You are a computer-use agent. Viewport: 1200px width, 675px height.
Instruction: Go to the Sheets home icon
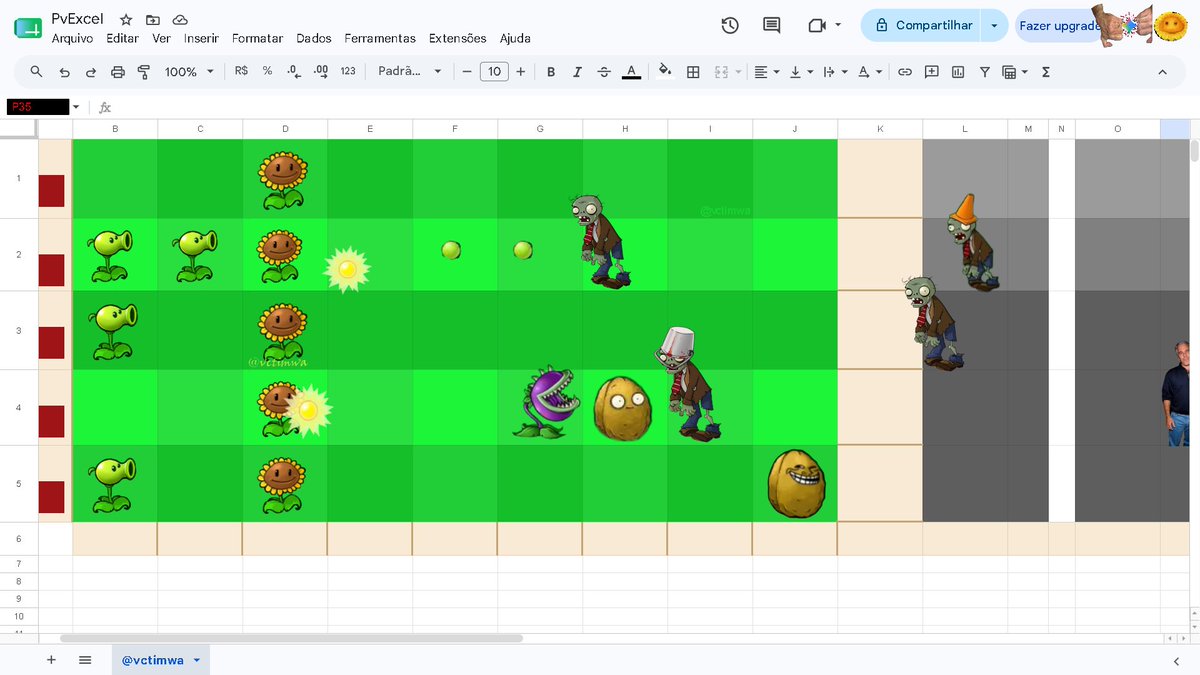[28, 27]
